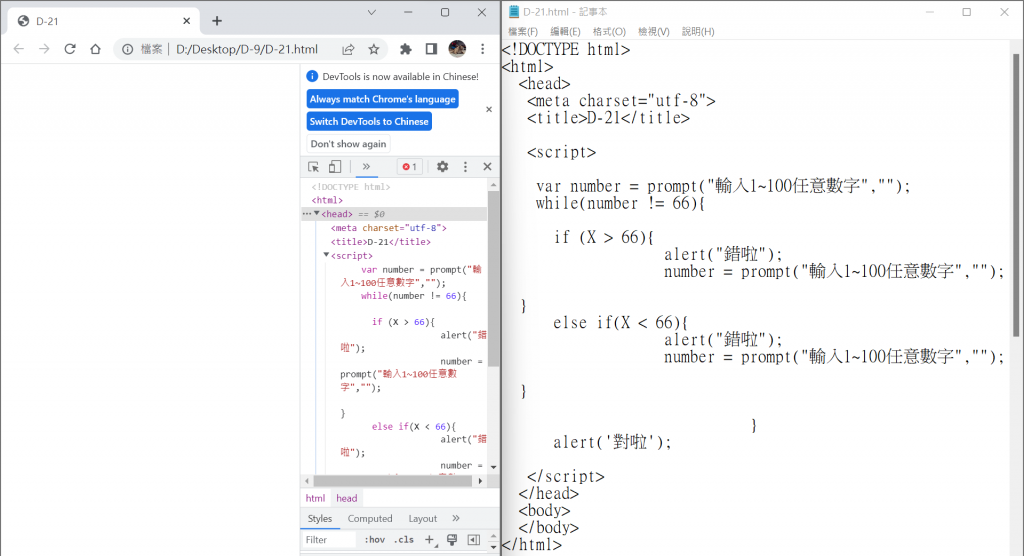Toggle rendering emulations paintbrush icon
Viewport: 1024px width, 556px height.
tap(452, 540)
